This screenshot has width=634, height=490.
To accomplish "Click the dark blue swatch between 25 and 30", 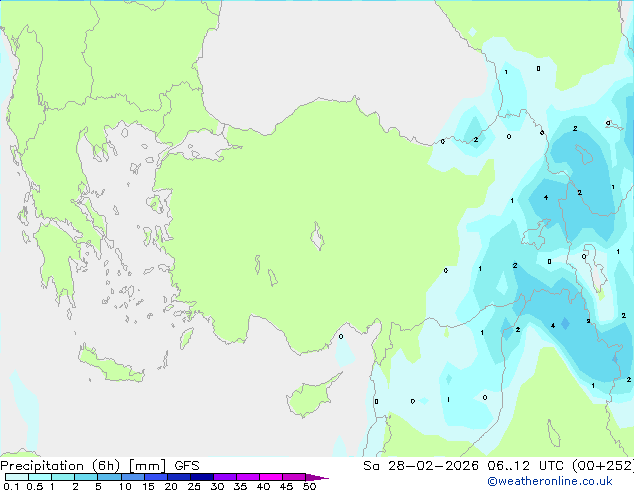I will pyautogui.click(x=202, y=477).
